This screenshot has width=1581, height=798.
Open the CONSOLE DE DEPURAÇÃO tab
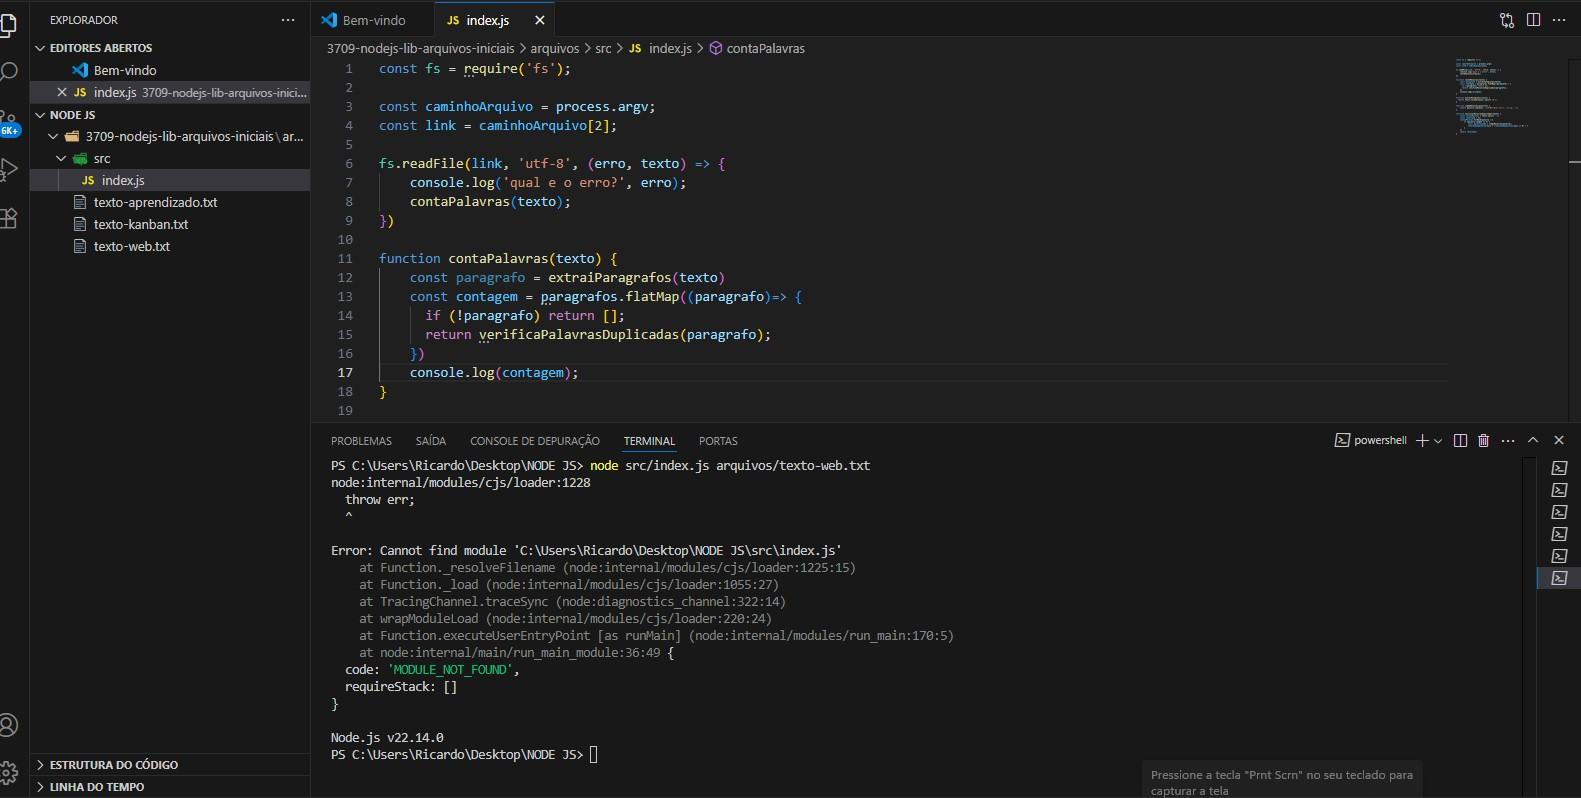click(x=535, y=441)
